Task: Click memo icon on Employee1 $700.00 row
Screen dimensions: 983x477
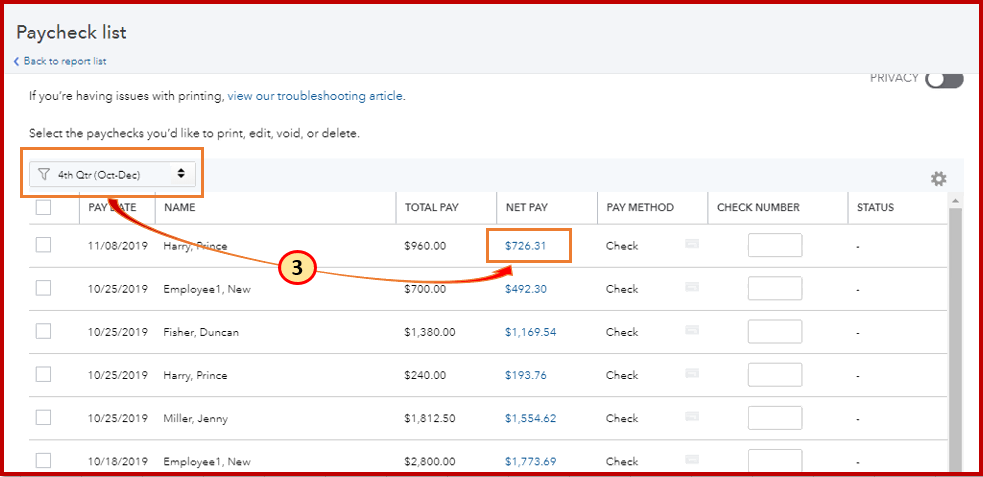Action: (x=692, y=288)
